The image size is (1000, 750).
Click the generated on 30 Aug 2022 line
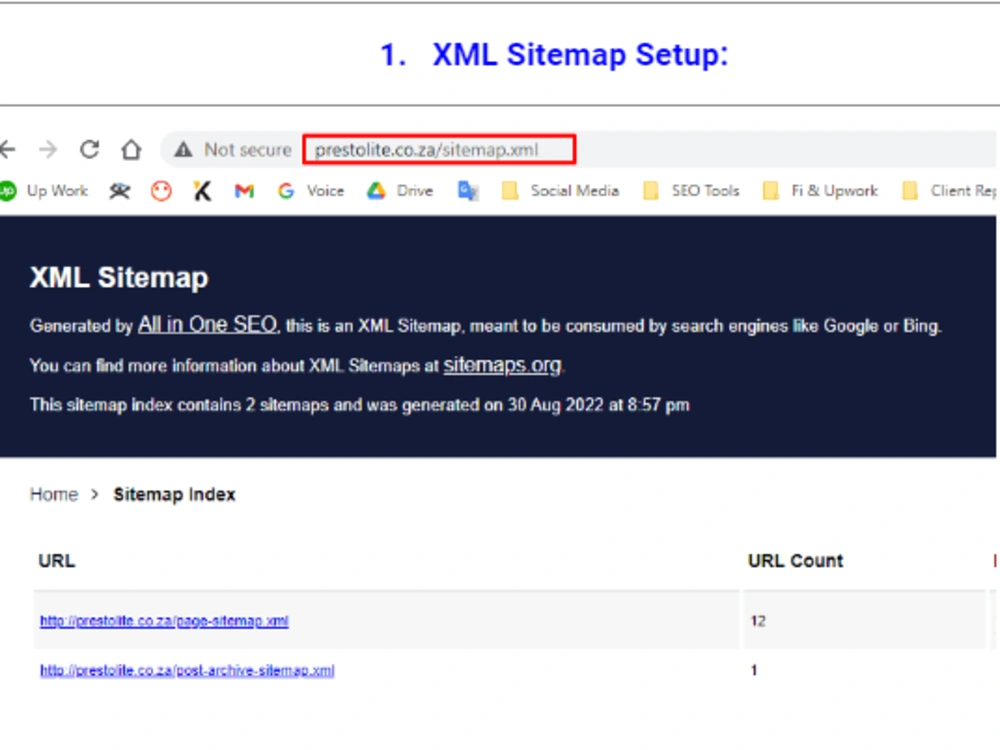[360, 405]
